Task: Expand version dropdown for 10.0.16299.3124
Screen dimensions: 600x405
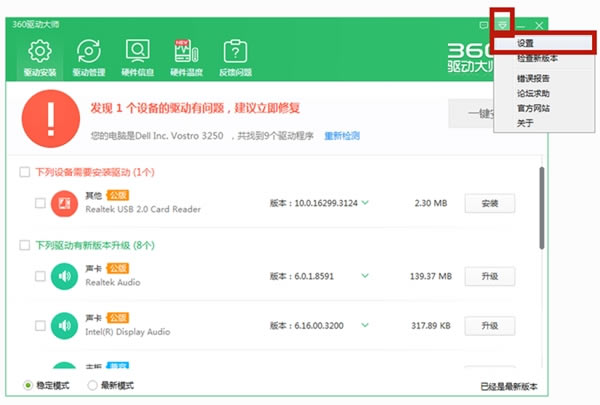Action: coord(365,202)
